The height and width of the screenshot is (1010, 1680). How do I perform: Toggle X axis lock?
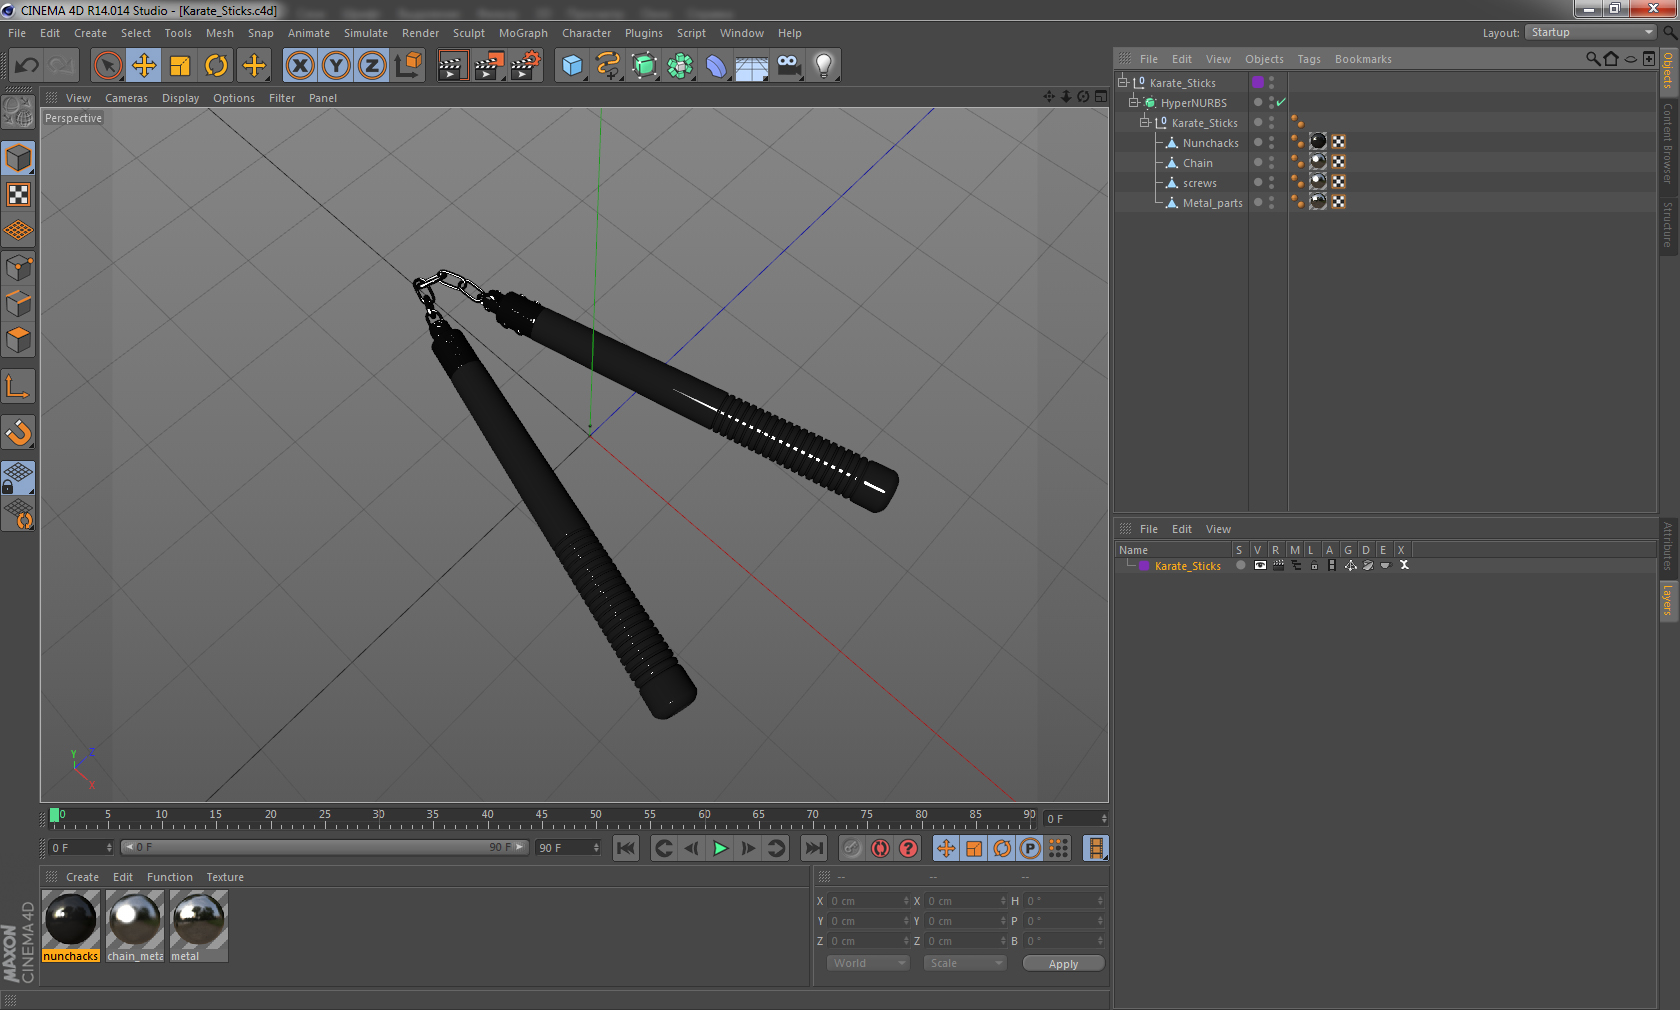point(300,66)
